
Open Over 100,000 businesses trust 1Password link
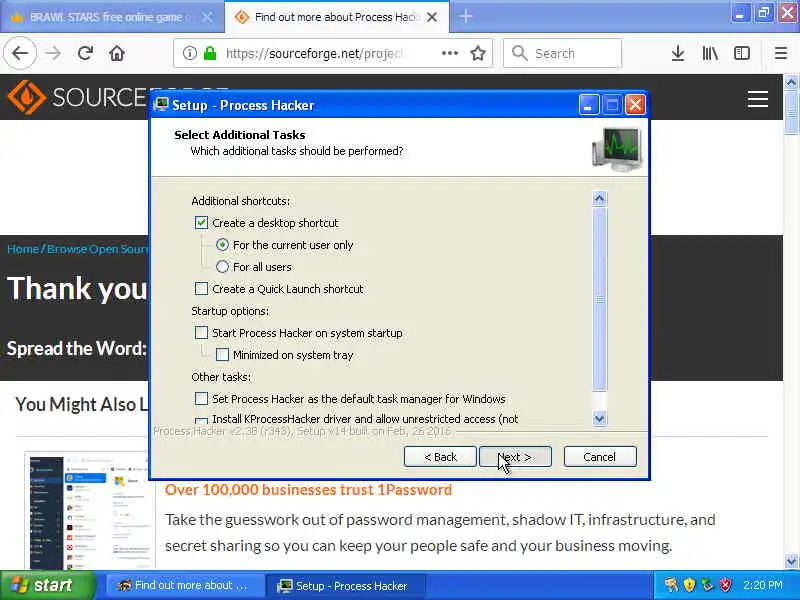[x=308, y=490]
